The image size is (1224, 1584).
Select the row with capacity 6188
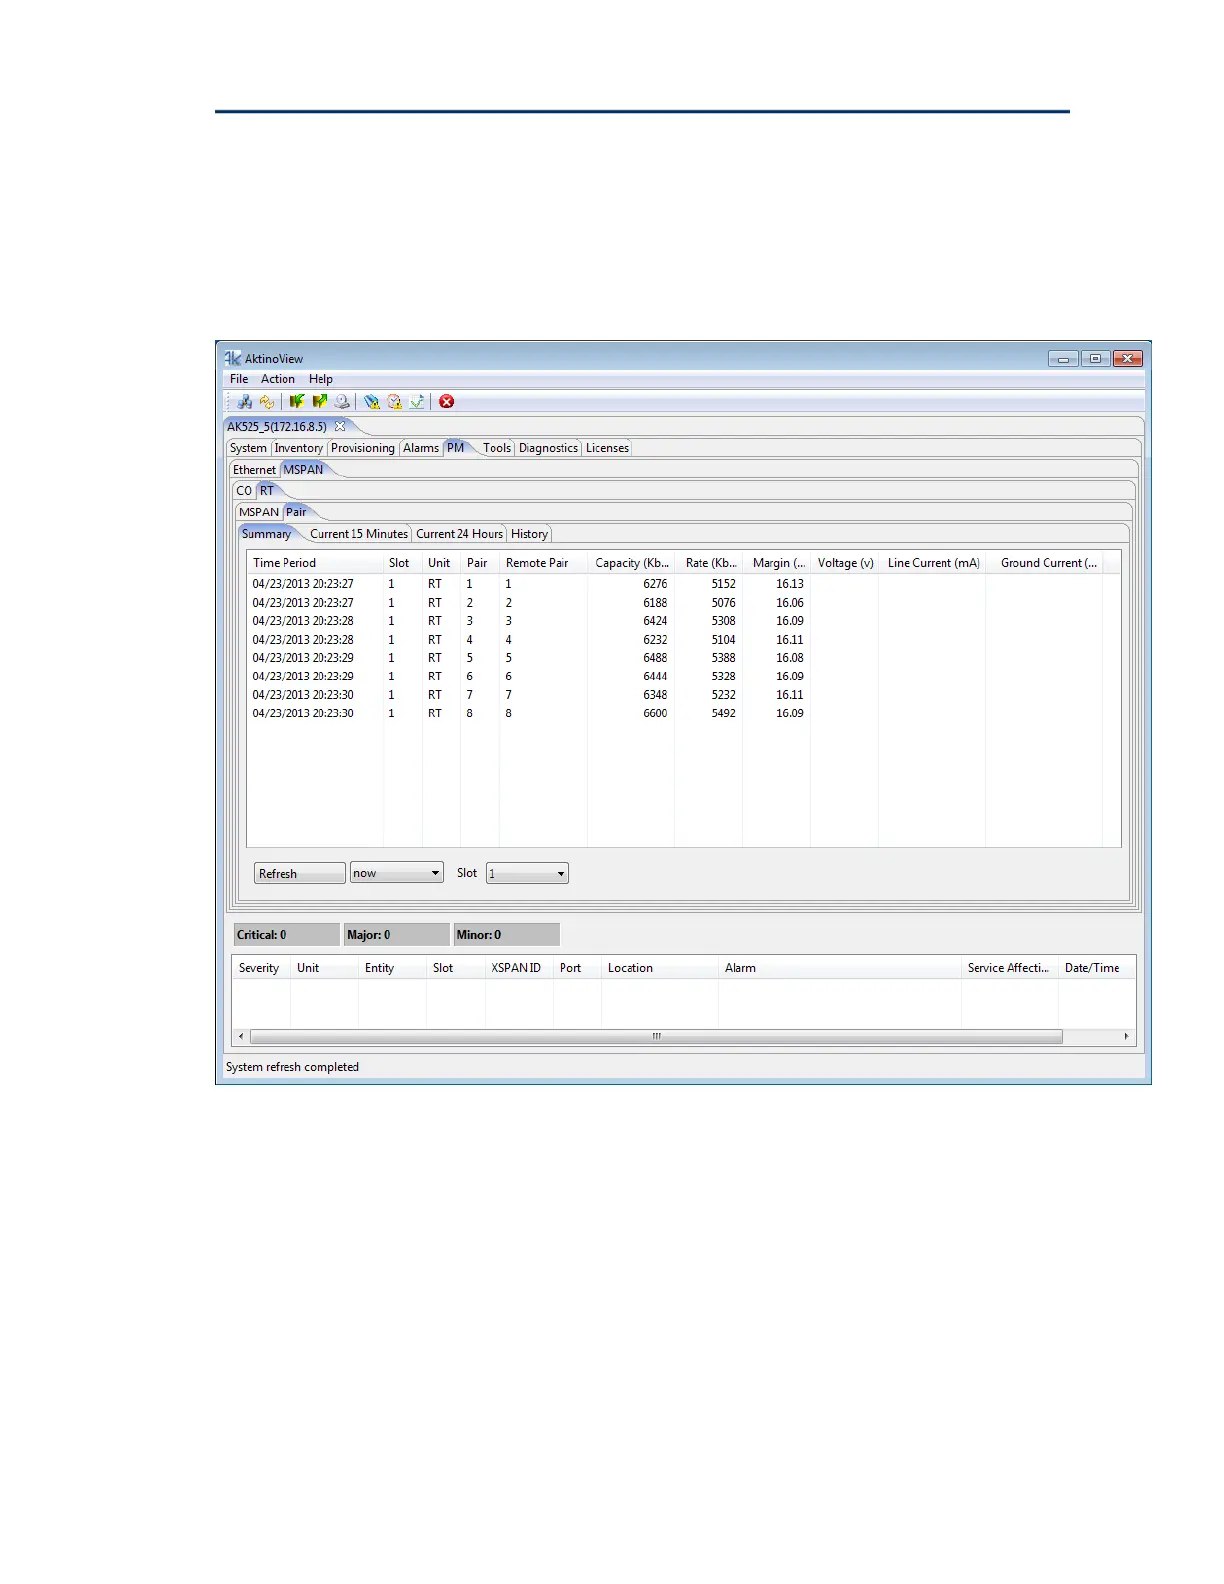(683, 603)
